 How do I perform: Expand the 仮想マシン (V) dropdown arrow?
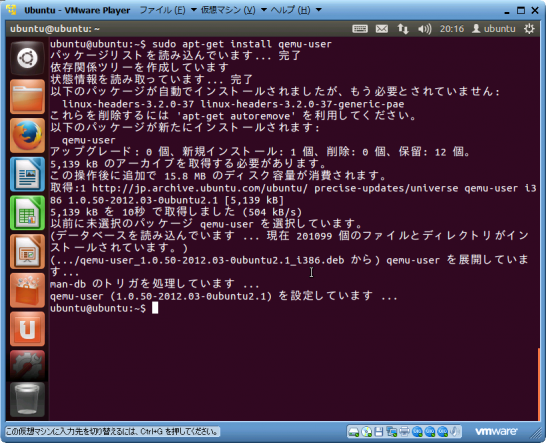click(264, 10)
